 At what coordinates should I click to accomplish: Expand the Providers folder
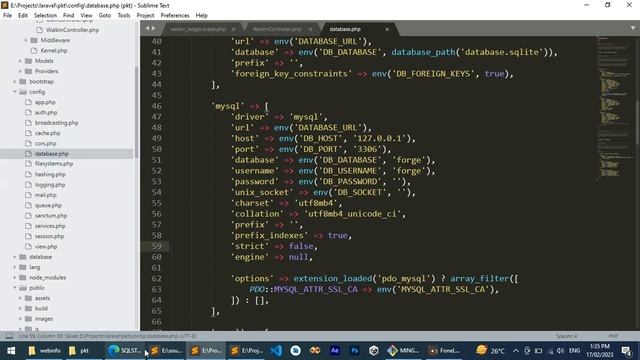[20, 71]
